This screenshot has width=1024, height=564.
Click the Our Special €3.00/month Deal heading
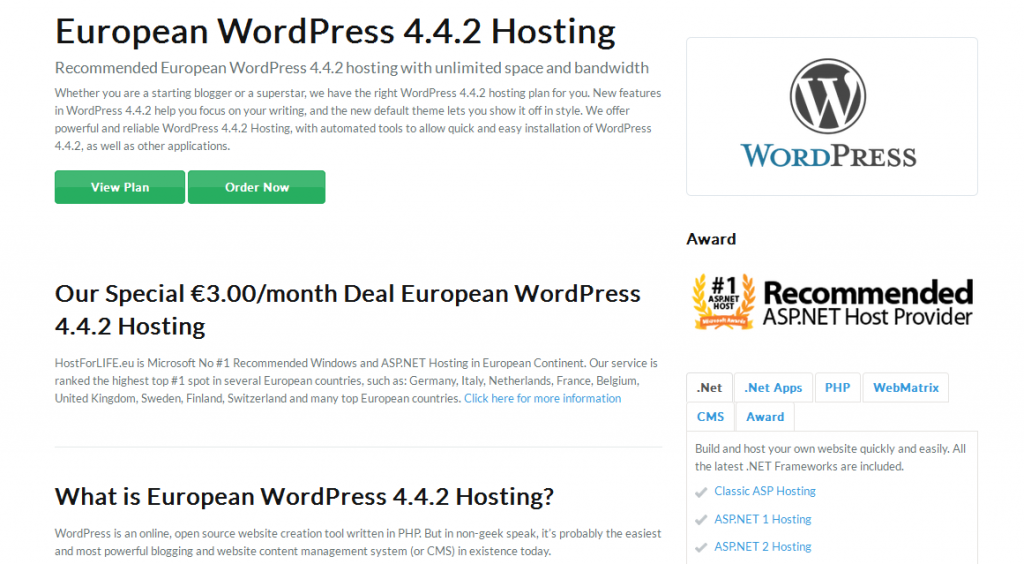(347, 309)
